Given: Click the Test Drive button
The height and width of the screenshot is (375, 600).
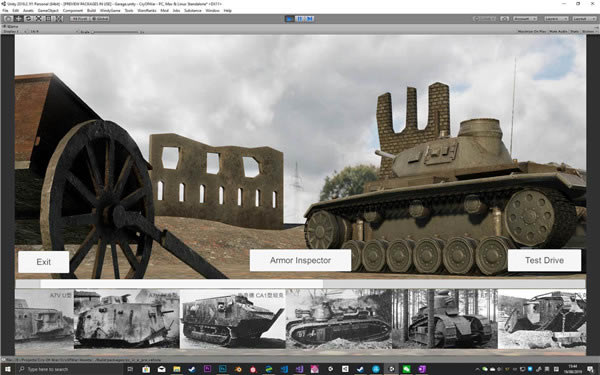Looking at the screenshot, I should pos(544,260).
